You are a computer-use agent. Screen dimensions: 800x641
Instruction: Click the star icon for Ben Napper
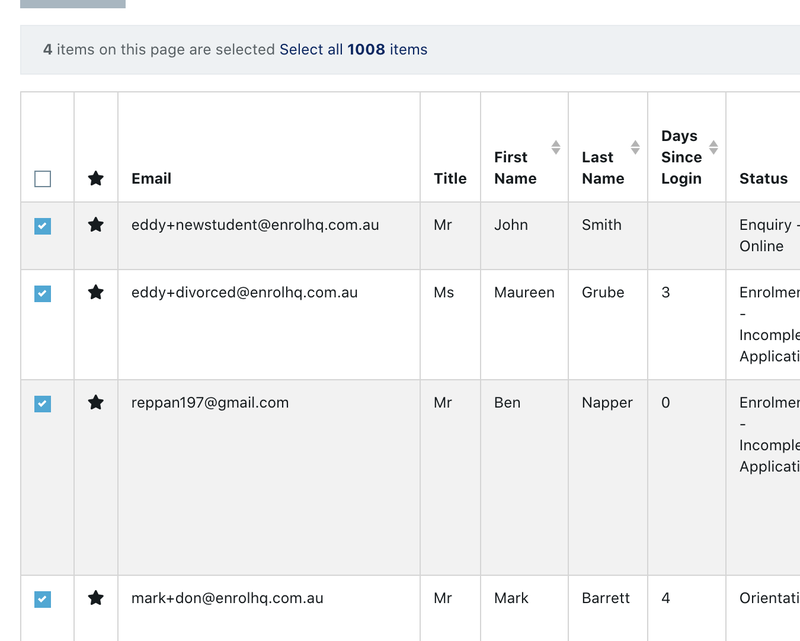pyautogui.click(x=96, y=403)
